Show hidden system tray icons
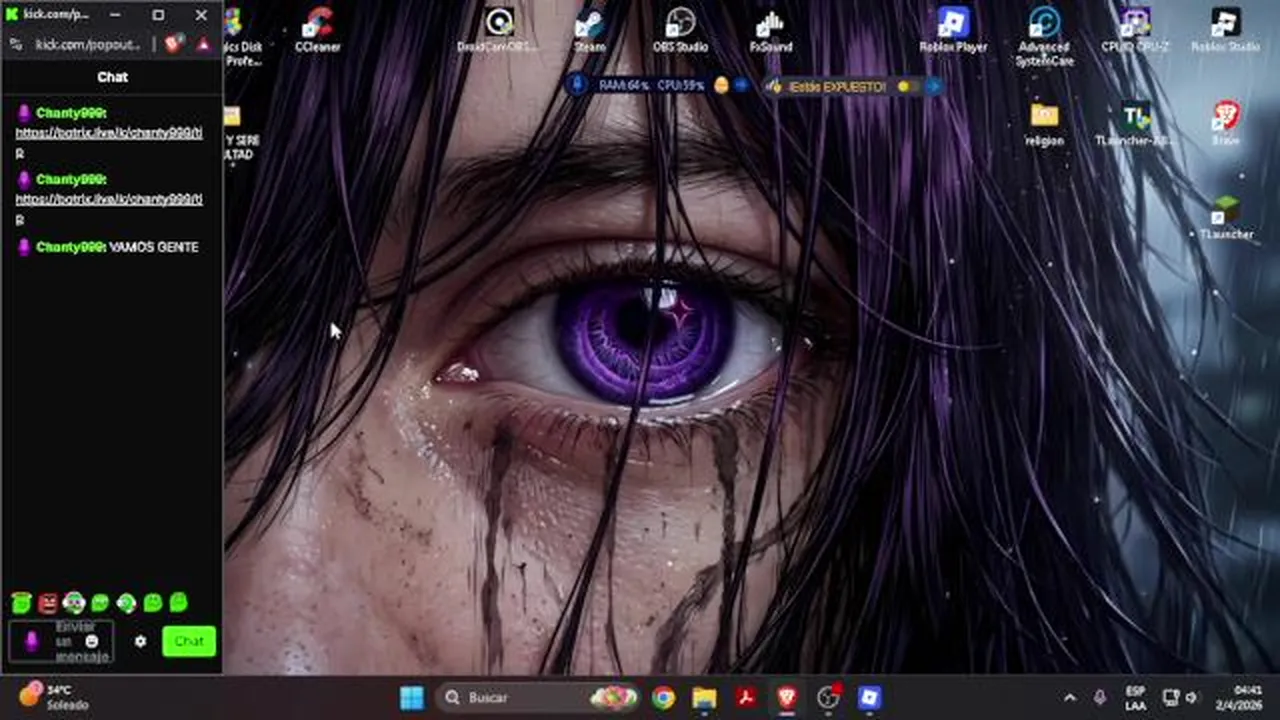This screenshot has height=720, width=1280. click(x=1070, y=698)
